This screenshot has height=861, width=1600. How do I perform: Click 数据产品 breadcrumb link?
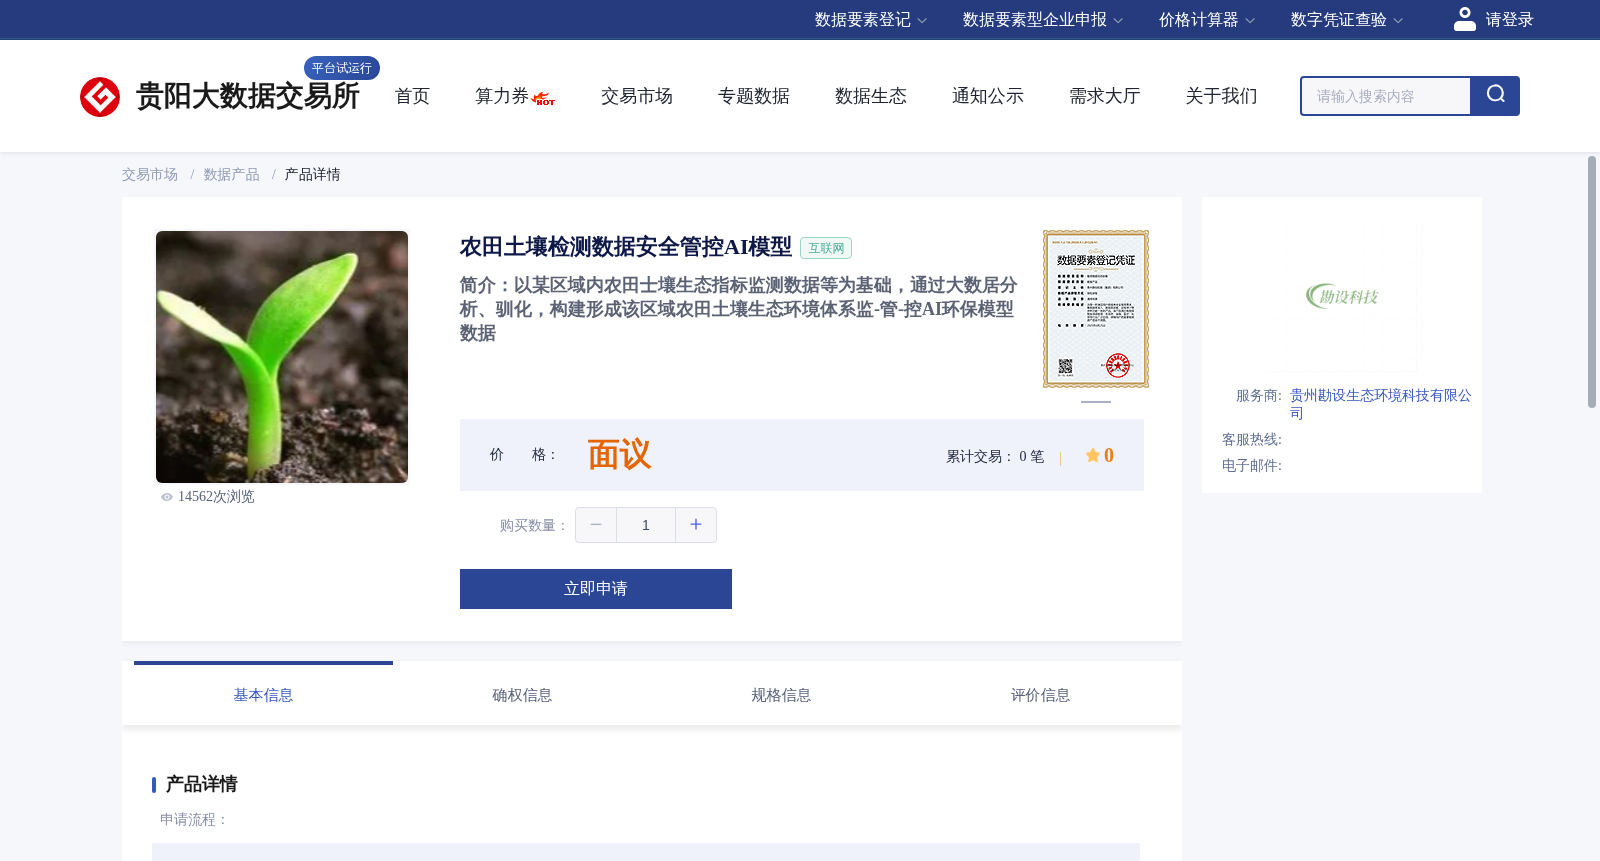point(232,175)
